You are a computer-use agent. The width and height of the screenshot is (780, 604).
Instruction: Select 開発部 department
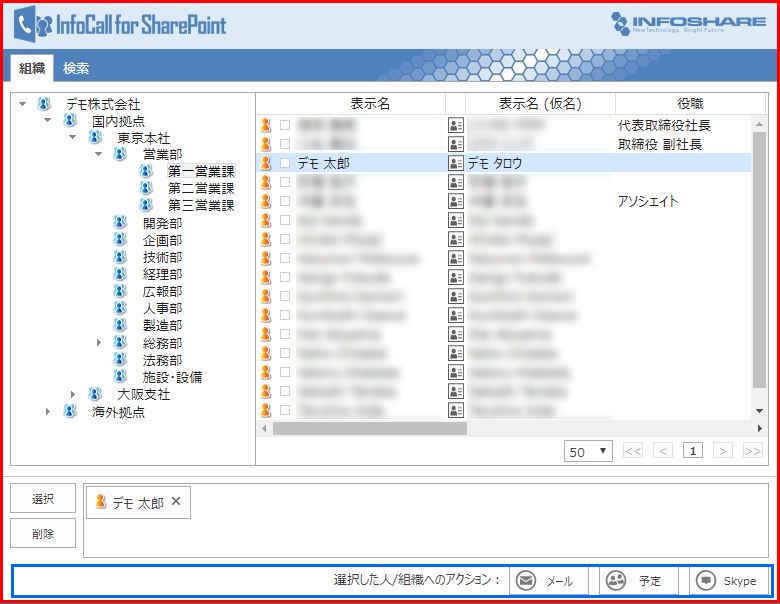pyautogui.click(x=162, y=223)
